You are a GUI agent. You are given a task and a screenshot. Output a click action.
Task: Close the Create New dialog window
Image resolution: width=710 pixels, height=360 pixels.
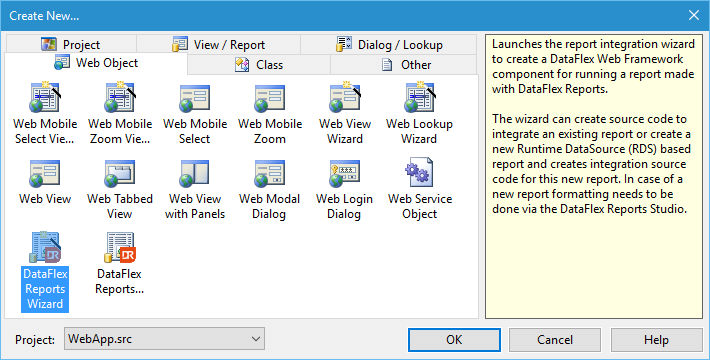click(x=694, y=15)
